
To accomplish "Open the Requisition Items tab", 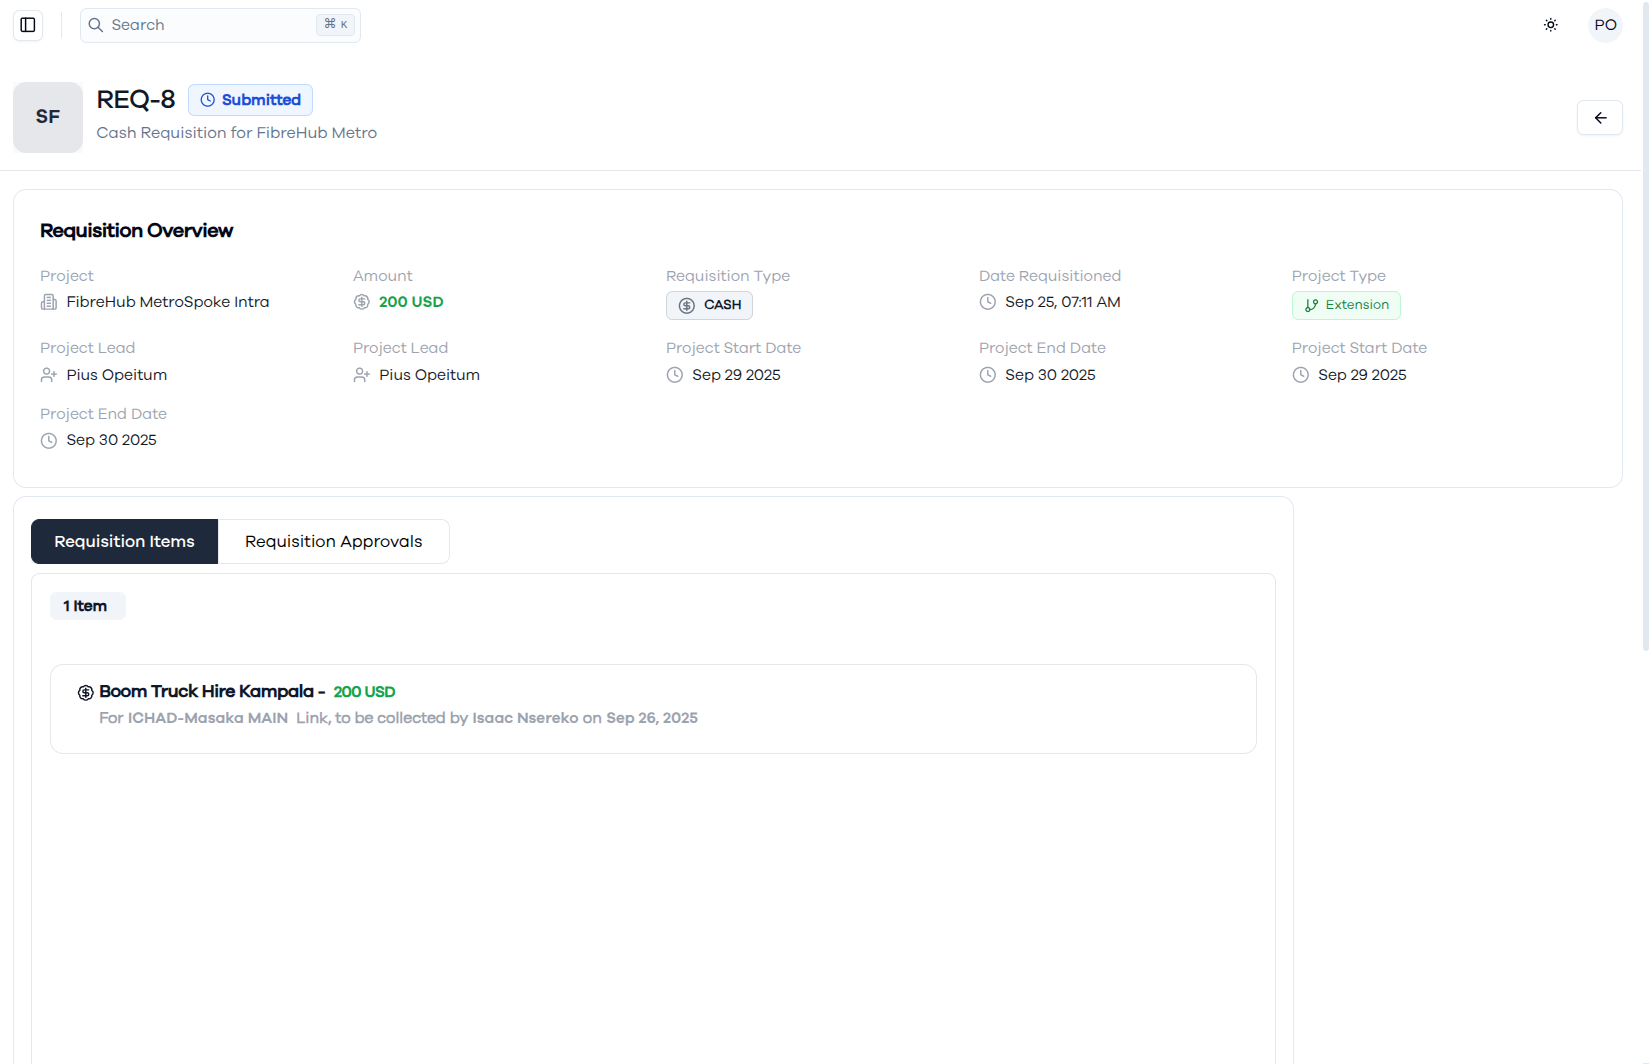I will pyautogui.click(x=124, y=541).
